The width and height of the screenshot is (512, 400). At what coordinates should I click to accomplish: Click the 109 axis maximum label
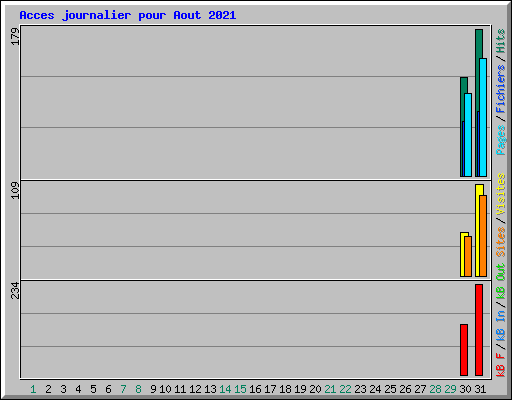tap(15, 190)
